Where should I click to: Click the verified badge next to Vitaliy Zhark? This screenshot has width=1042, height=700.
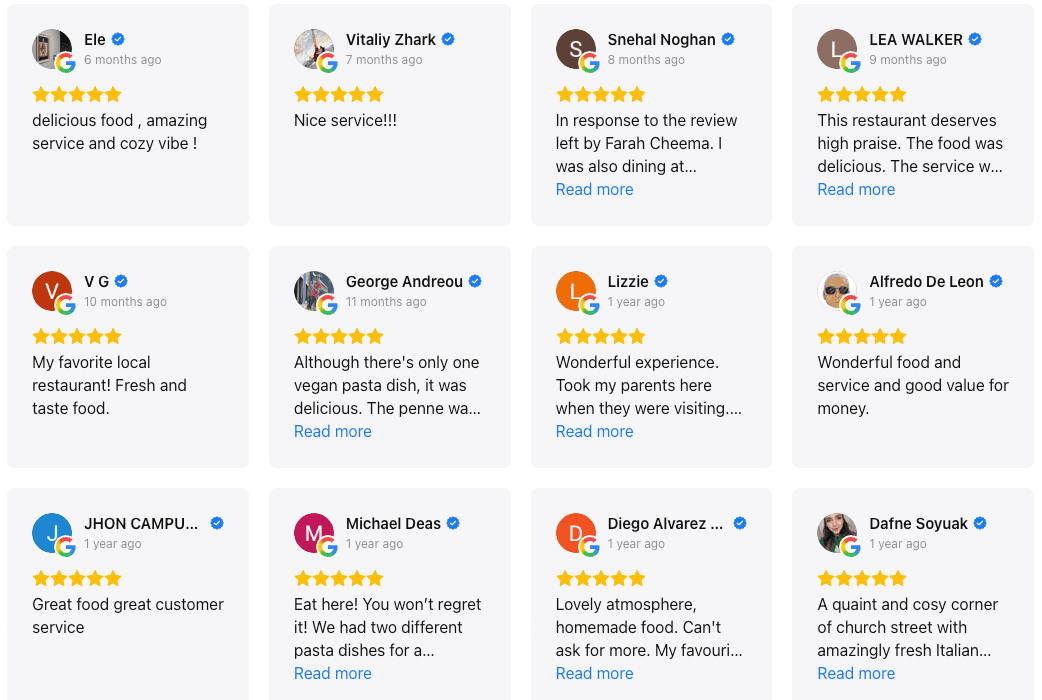click(x=447, y=39)
